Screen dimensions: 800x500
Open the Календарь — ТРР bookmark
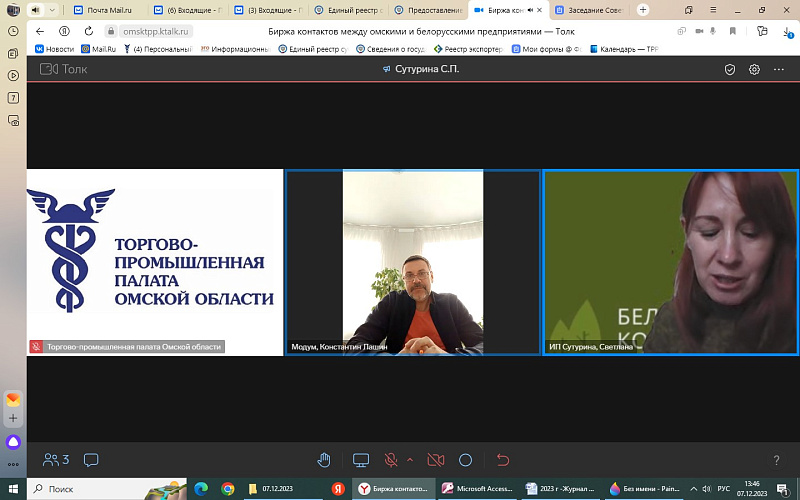point(624,49)
